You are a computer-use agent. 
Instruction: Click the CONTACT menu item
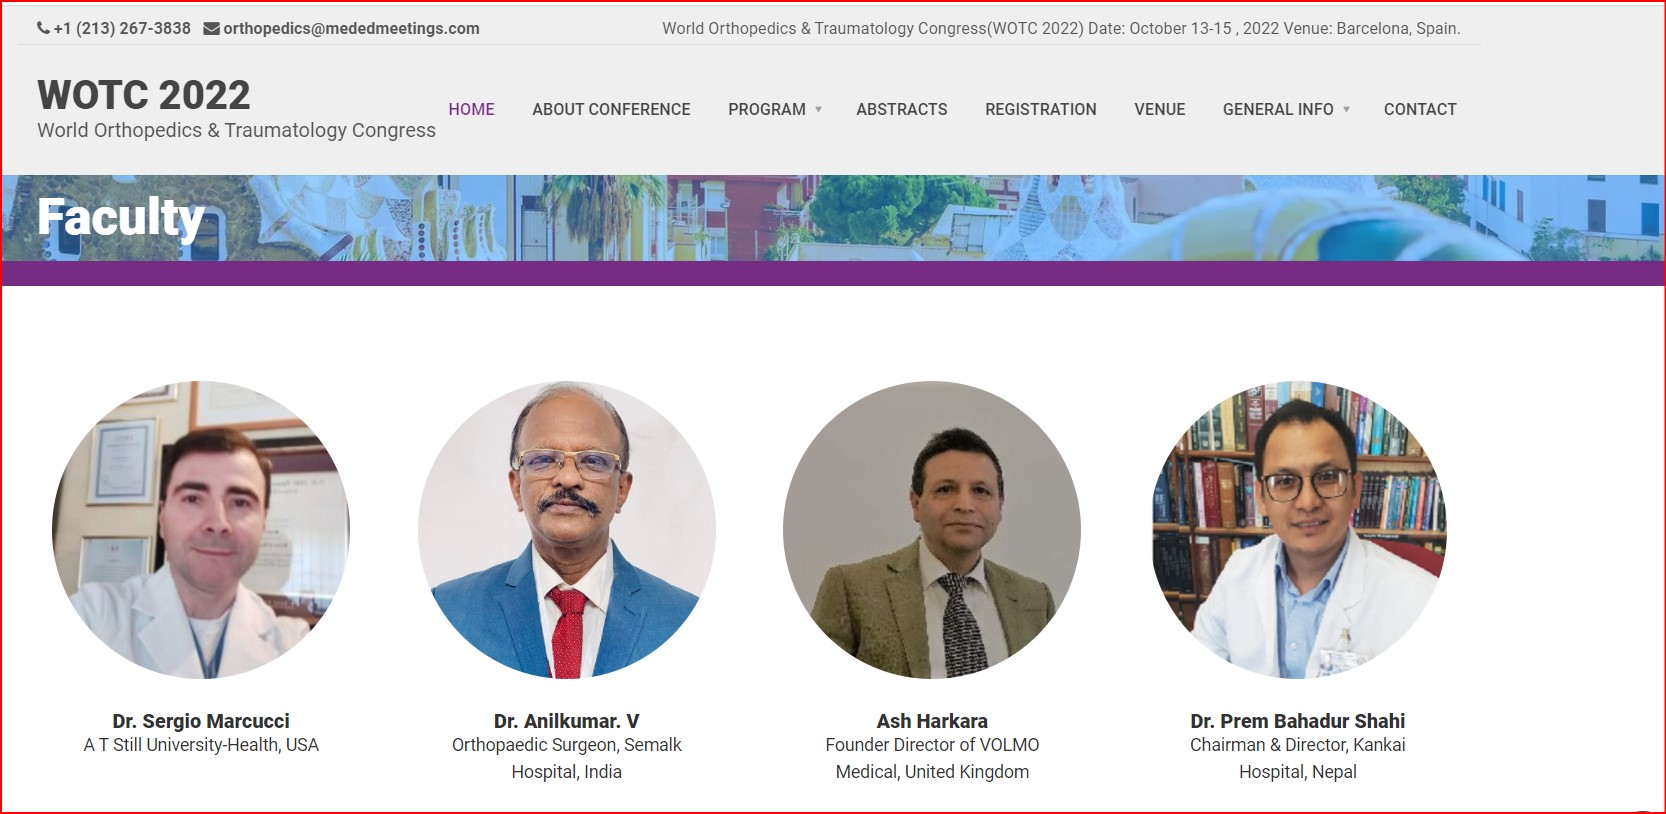(x=1420, y=109)
